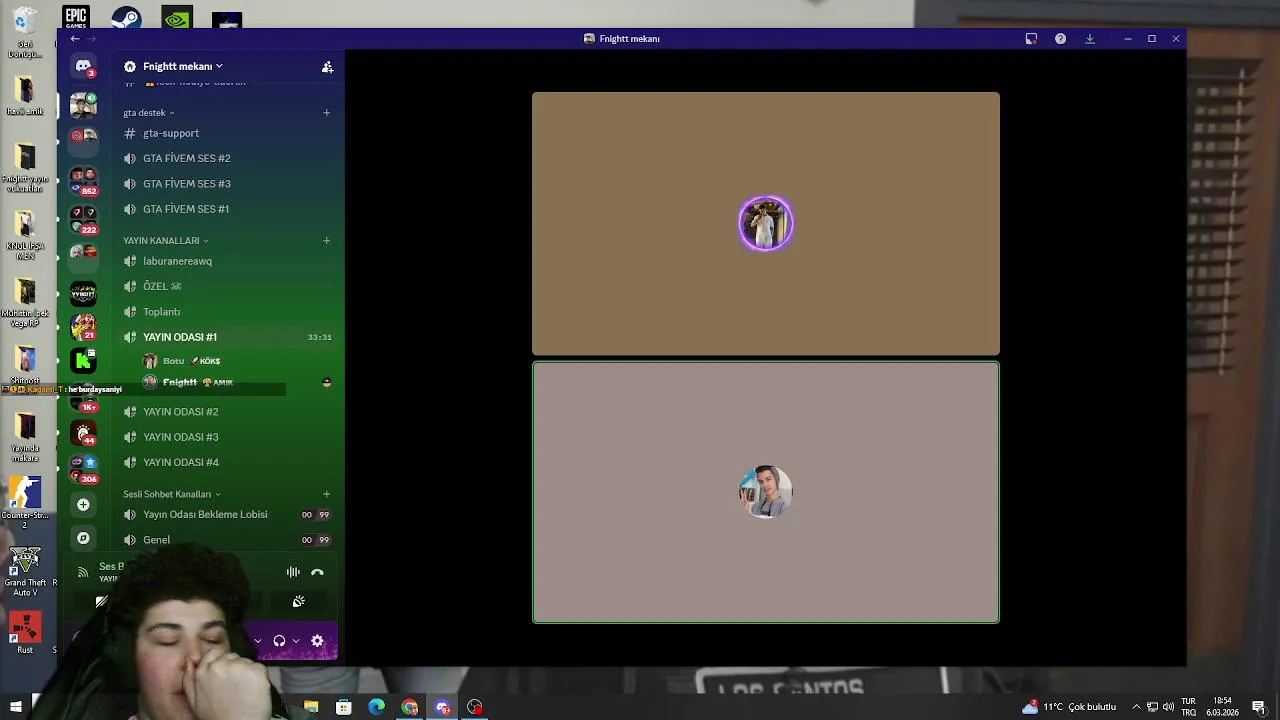Join laburanereawq voice channel

point(227,261)
